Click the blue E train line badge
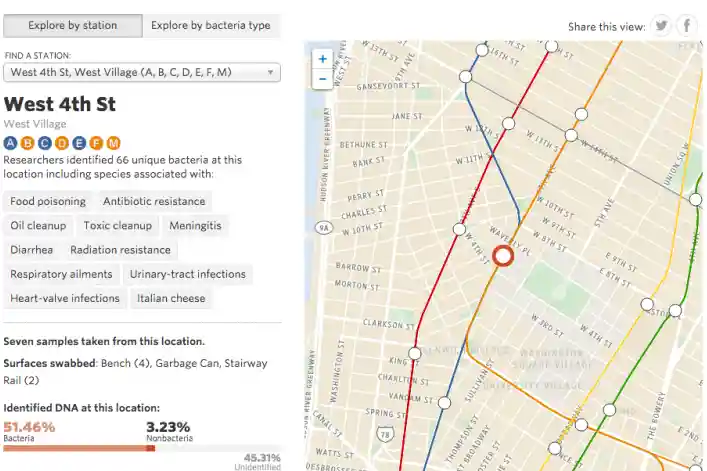 pyautogui.click(x=78, y=143)
